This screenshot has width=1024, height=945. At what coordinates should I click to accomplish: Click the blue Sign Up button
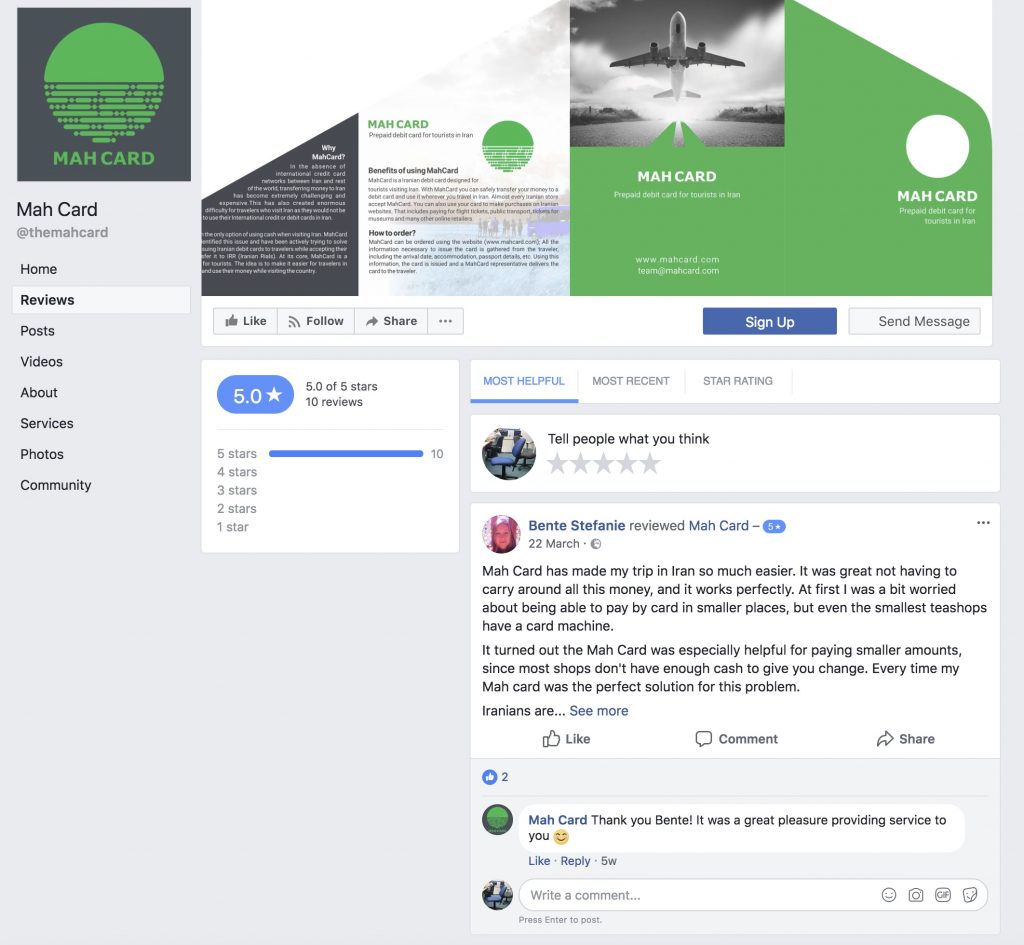pos(769,321)
